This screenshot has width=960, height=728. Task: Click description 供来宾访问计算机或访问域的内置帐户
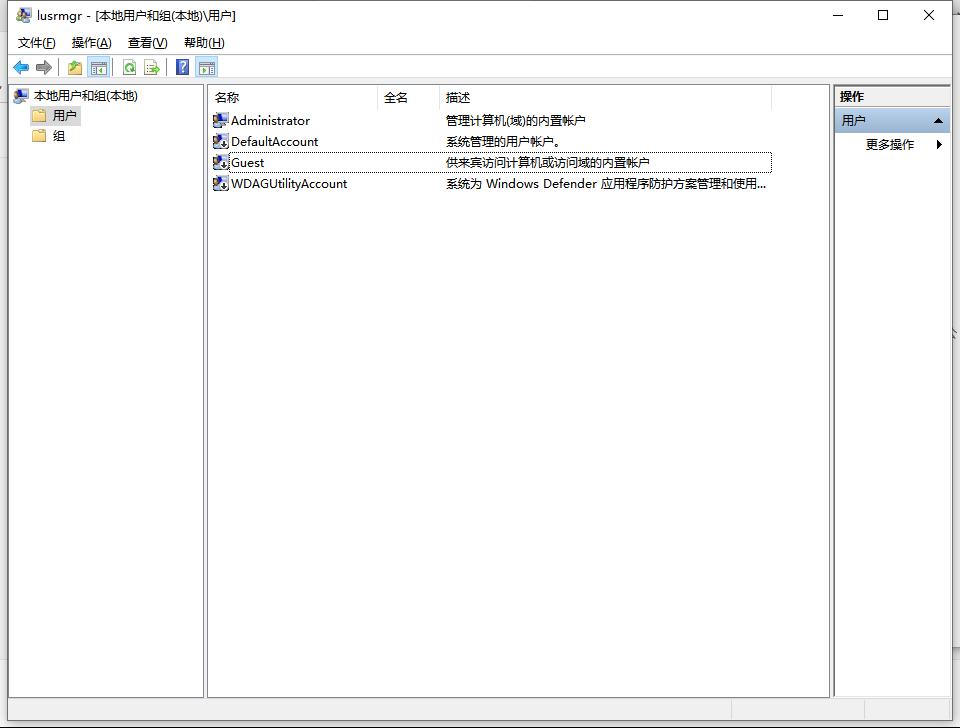(547, 162)
